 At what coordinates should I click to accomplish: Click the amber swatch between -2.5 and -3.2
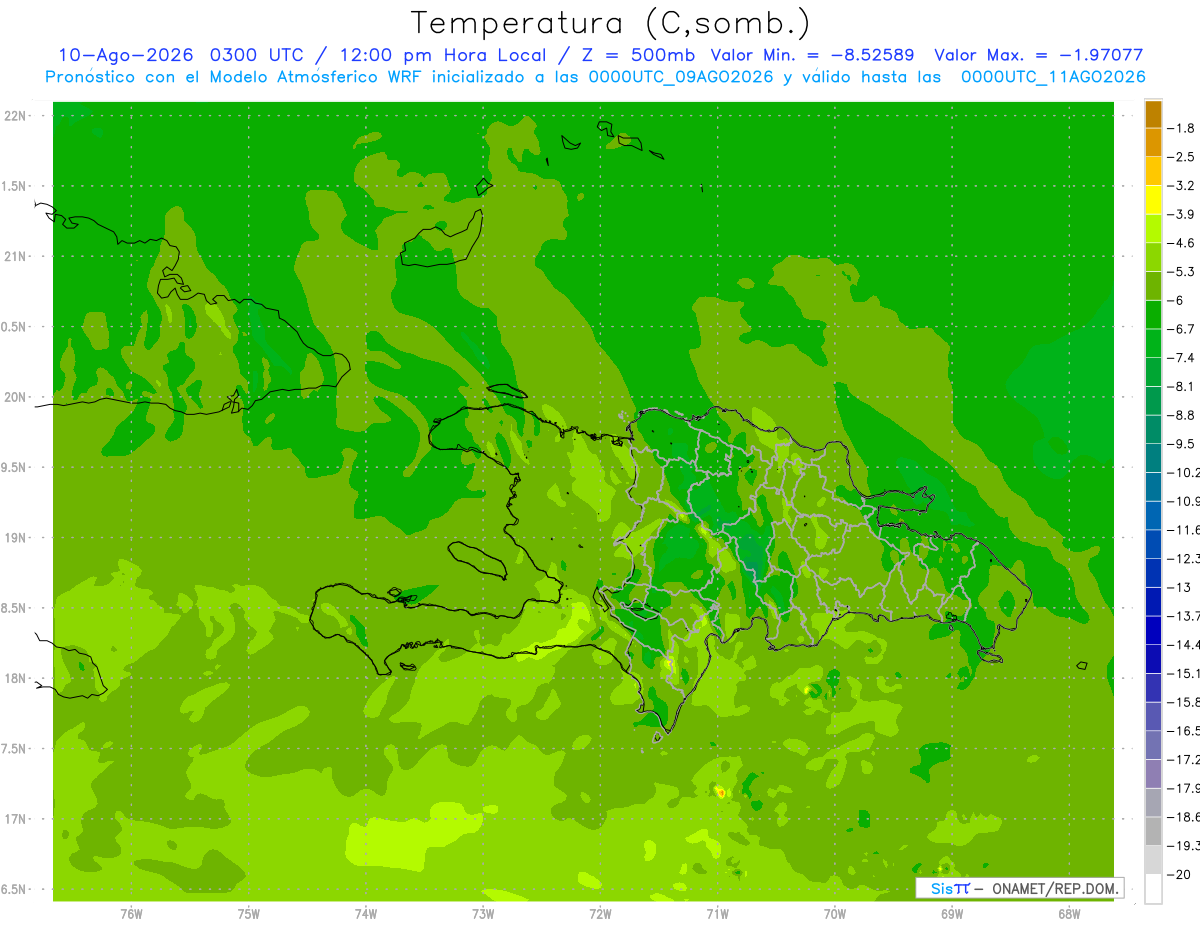coord(1153,172)
